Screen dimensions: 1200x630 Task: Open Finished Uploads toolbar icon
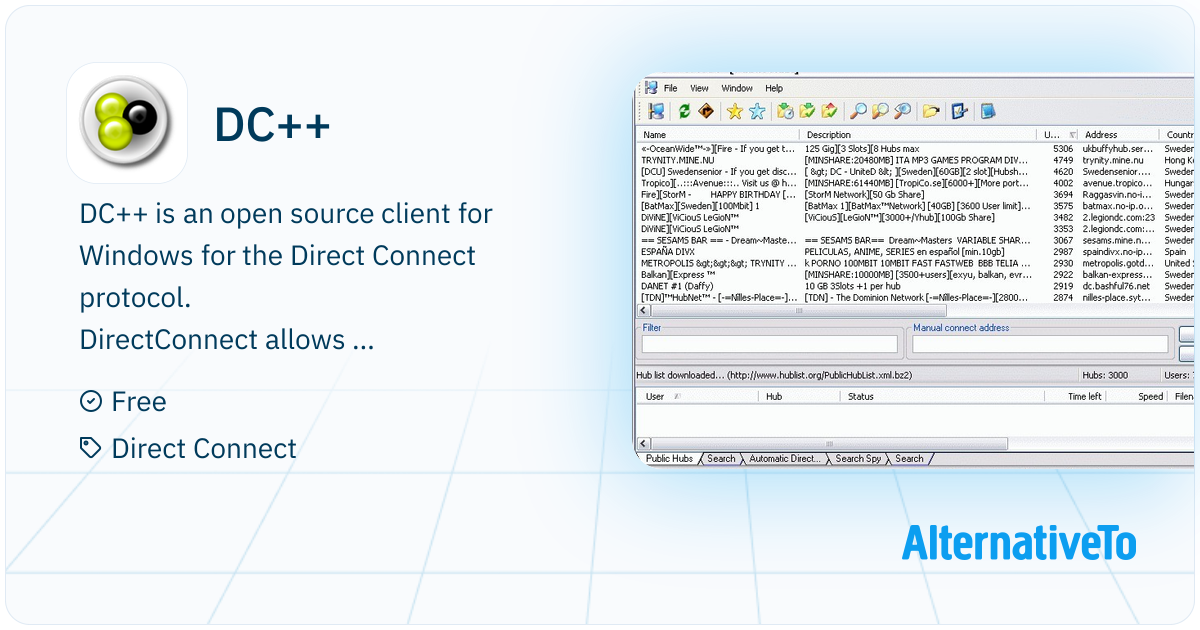[x=829, y=111]
